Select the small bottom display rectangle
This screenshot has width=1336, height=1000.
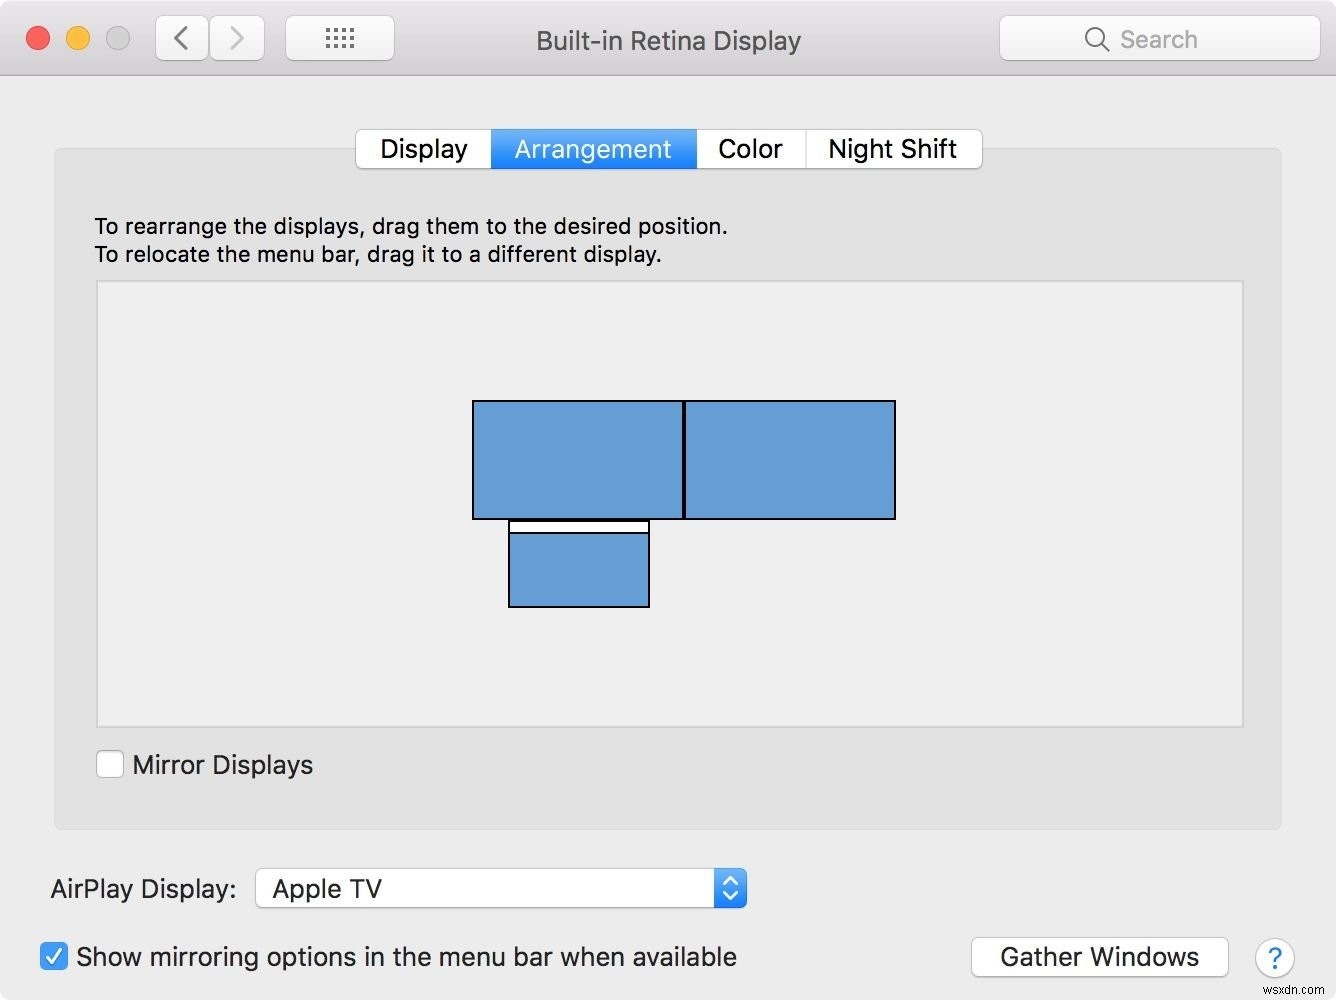[578, 570]
